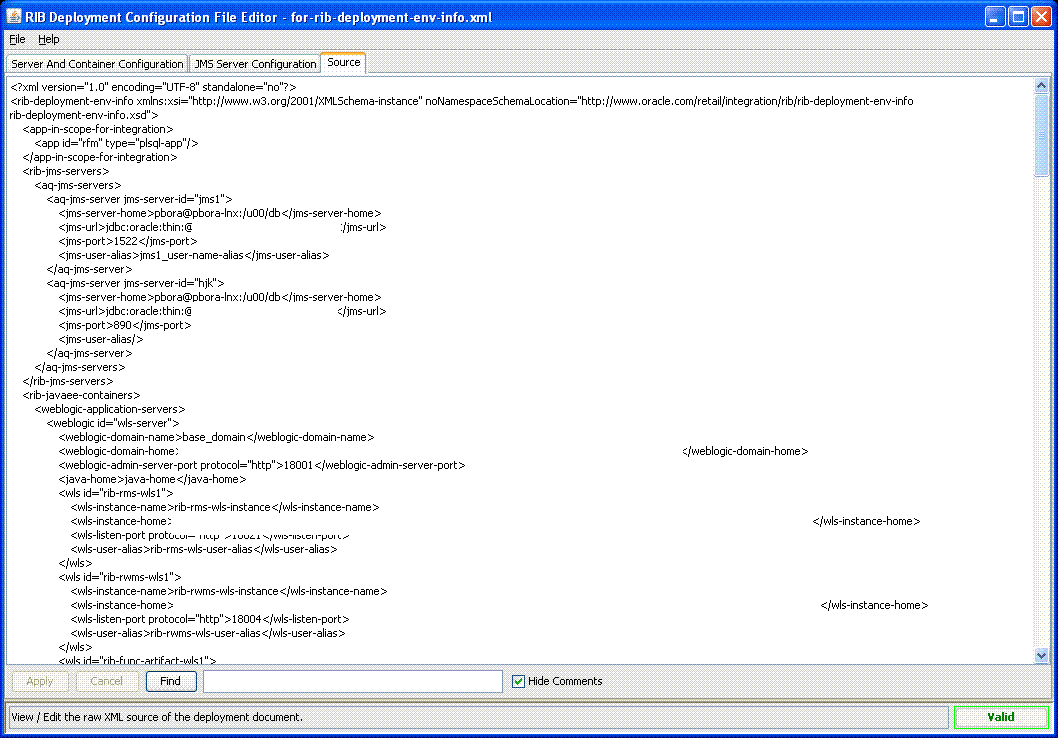Click the scrollbar up arrow
The height and width of the screenshot is (738, 1058).
click(x=1041, y=86)
